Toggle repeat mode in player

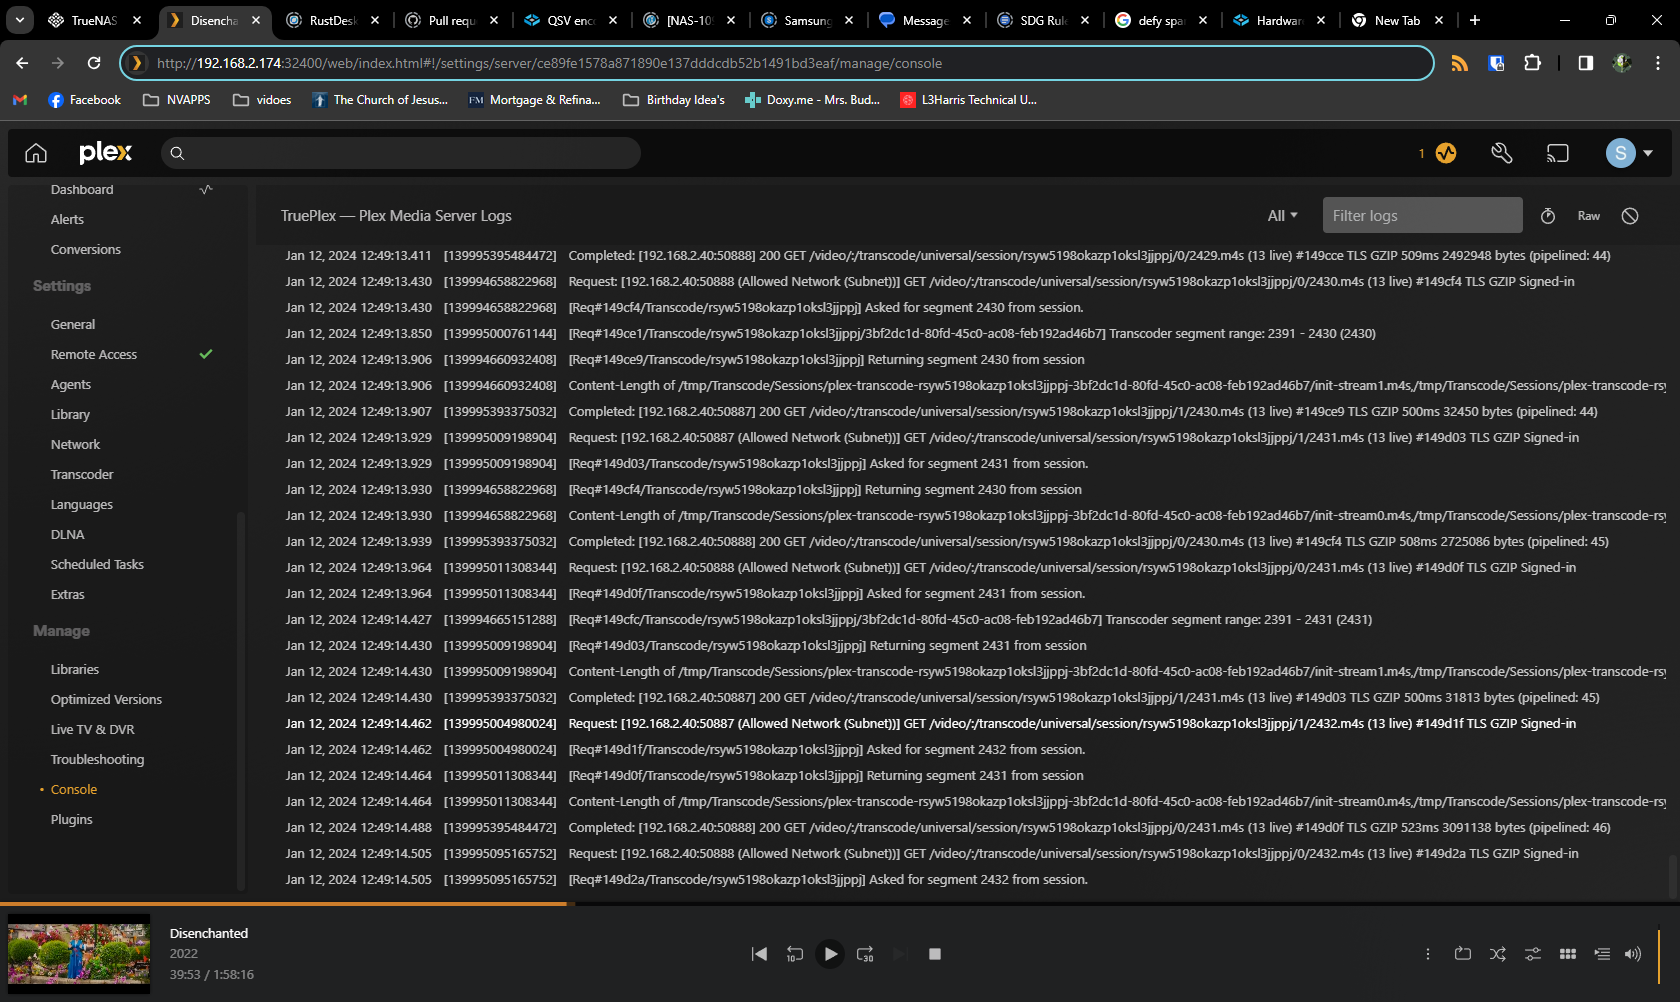tap(1463, 954)
